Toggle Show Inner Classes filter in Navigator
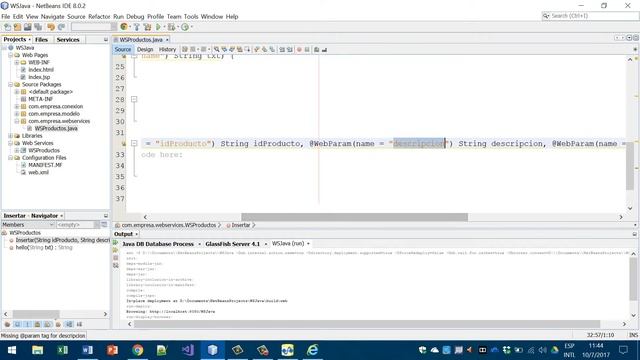 click(48, 324)
